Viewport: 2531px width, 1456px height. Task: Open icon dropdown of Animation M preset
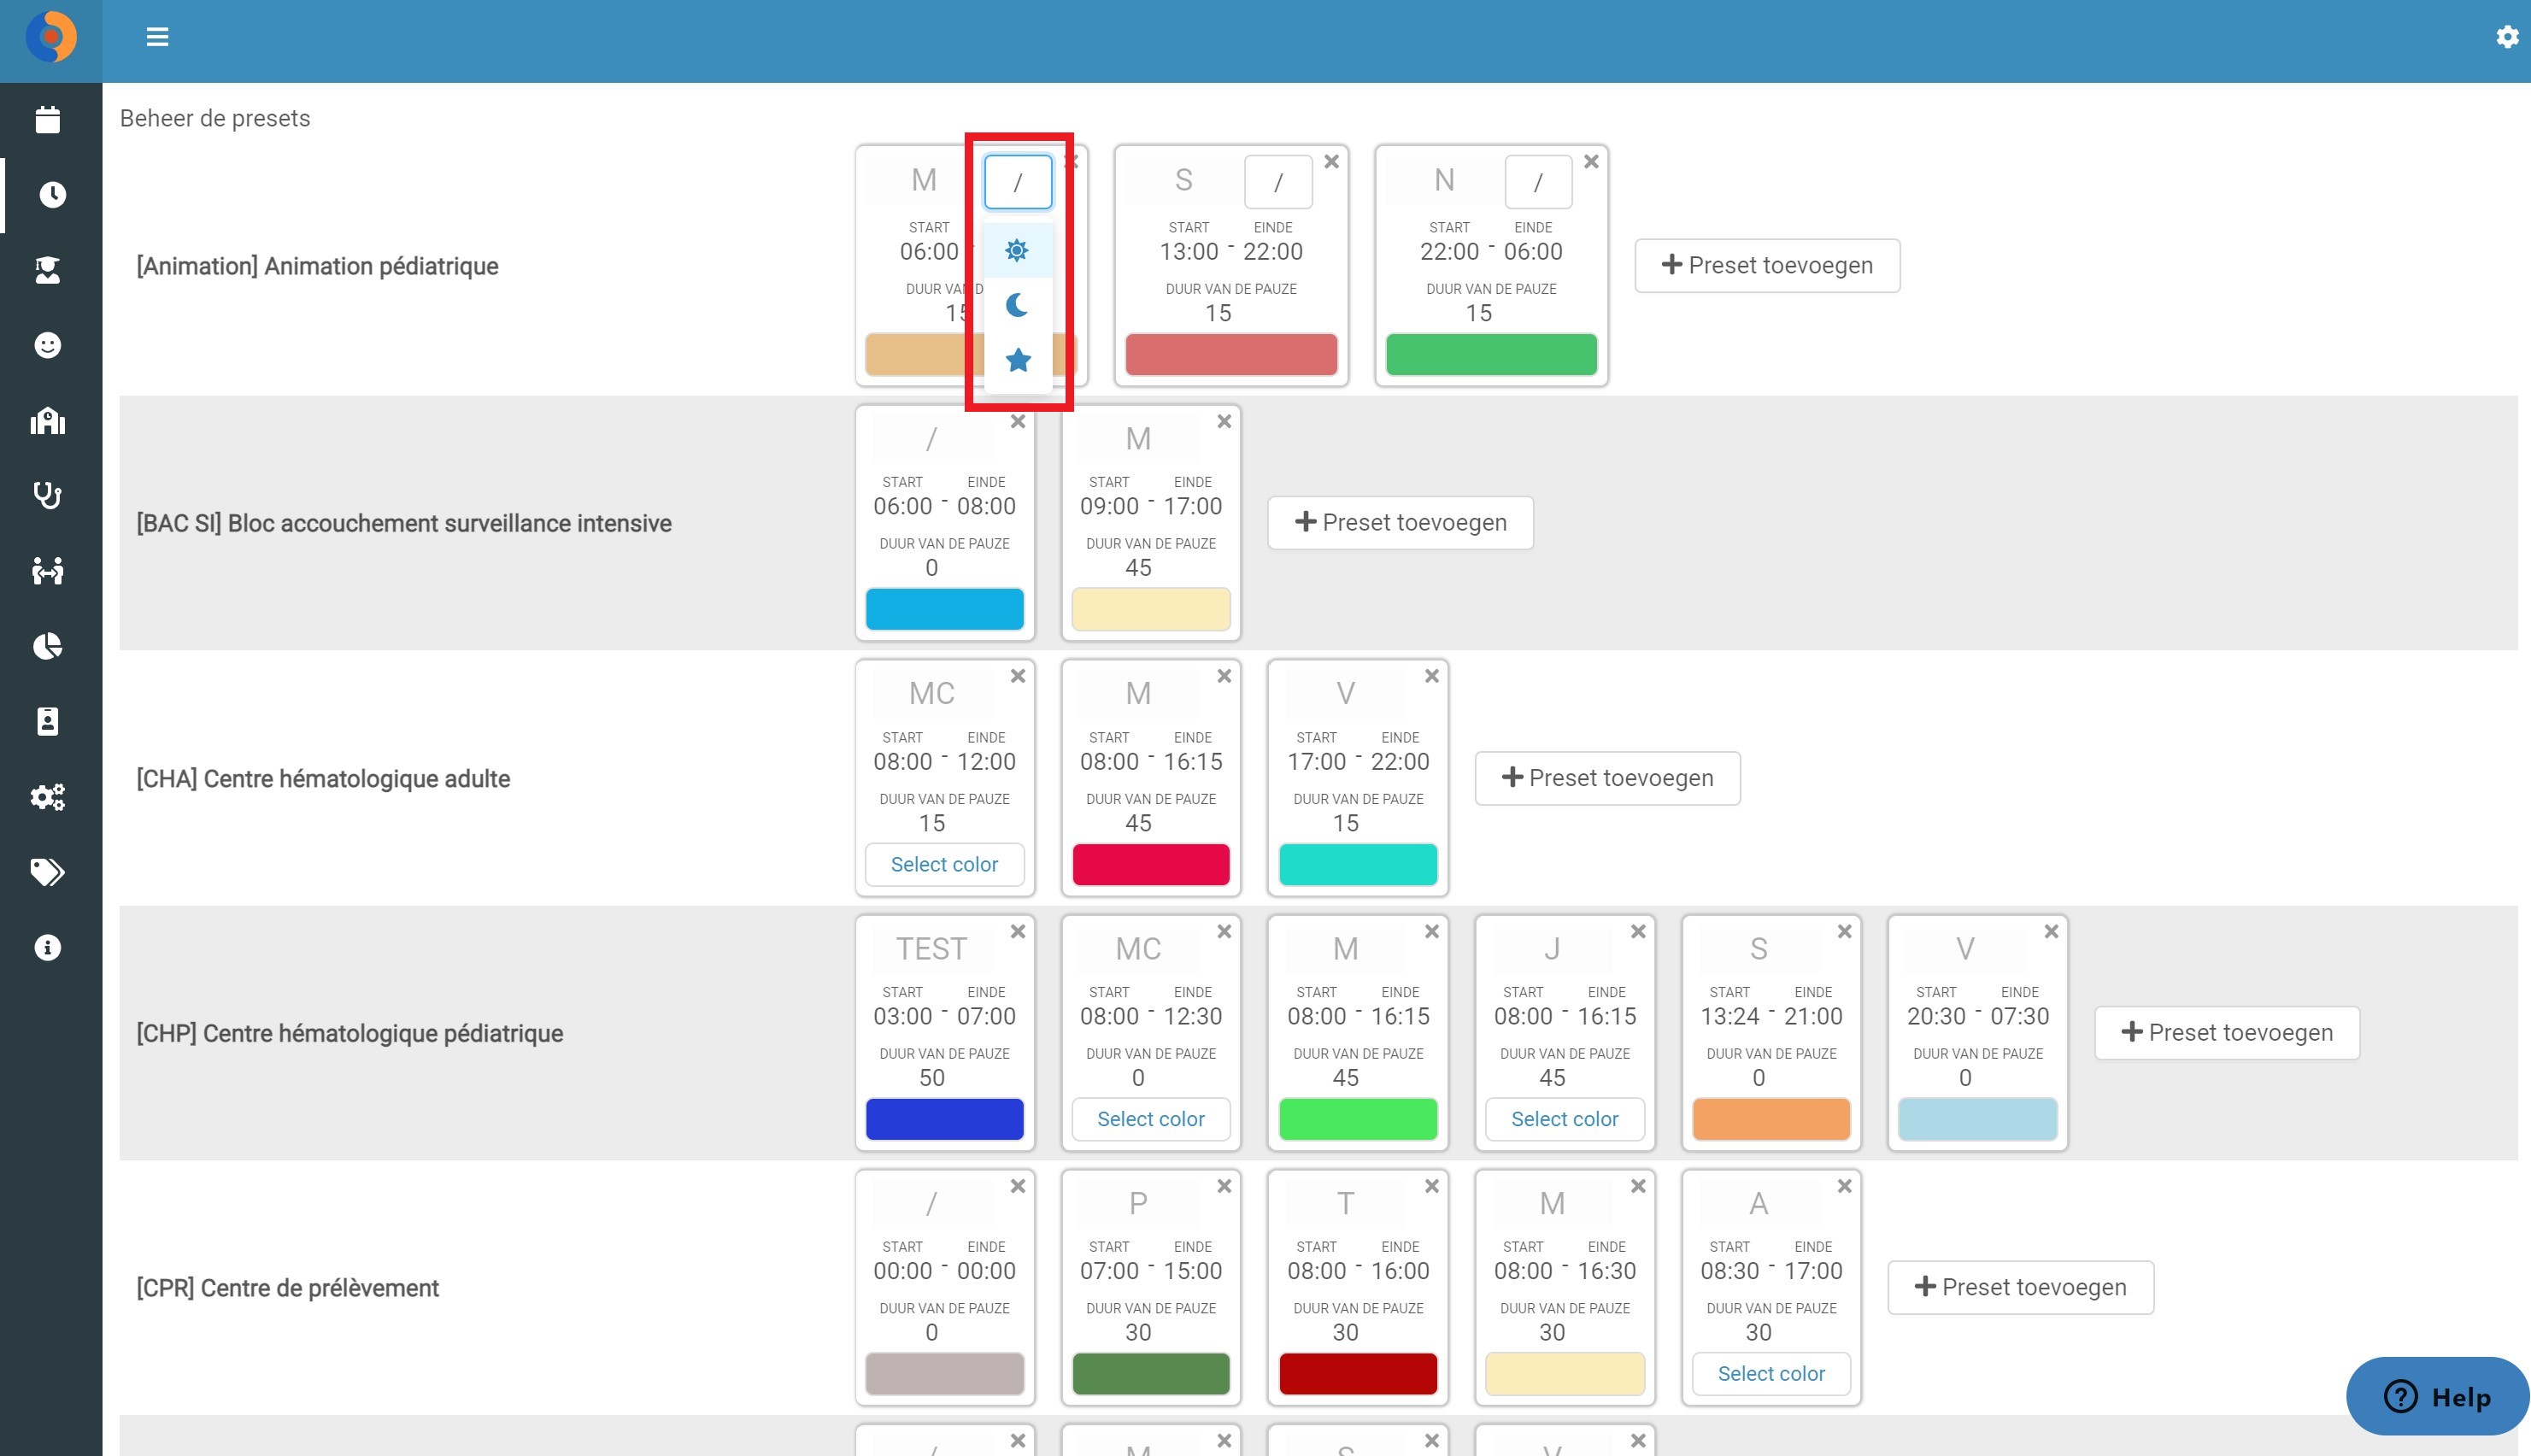point(1018,182)
